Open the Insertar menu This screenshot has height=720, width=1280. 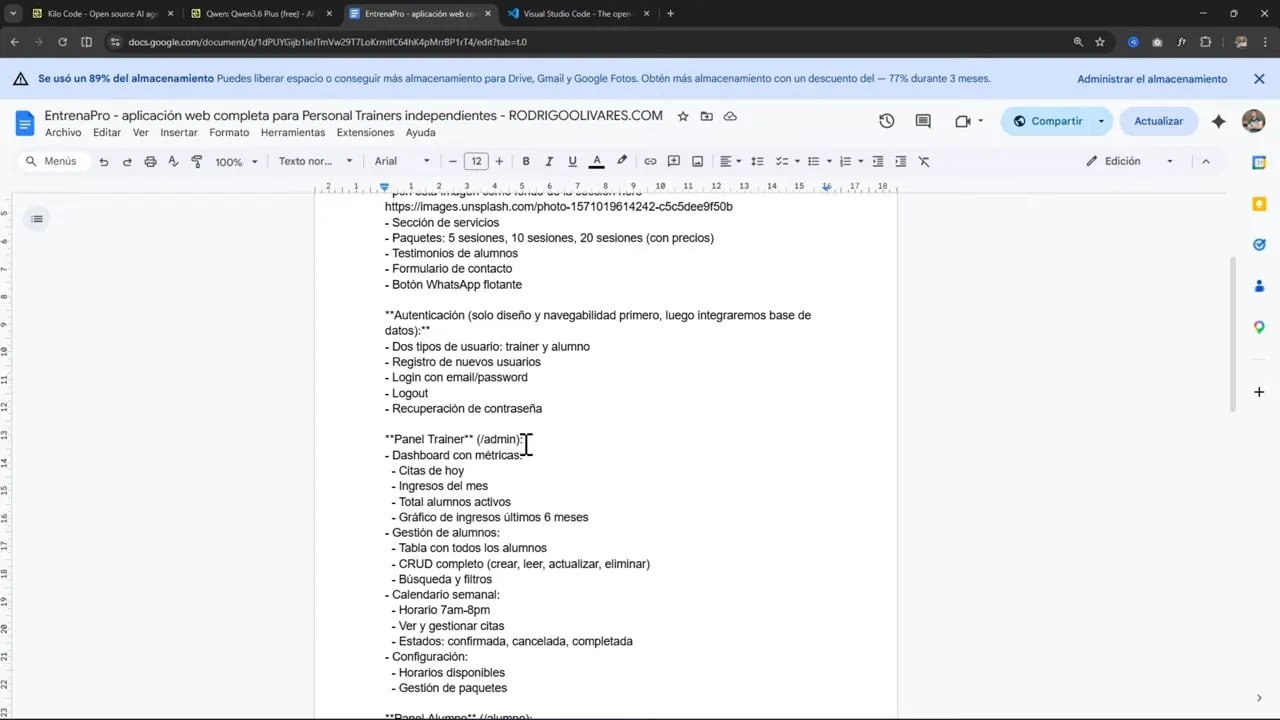(179, 132)
